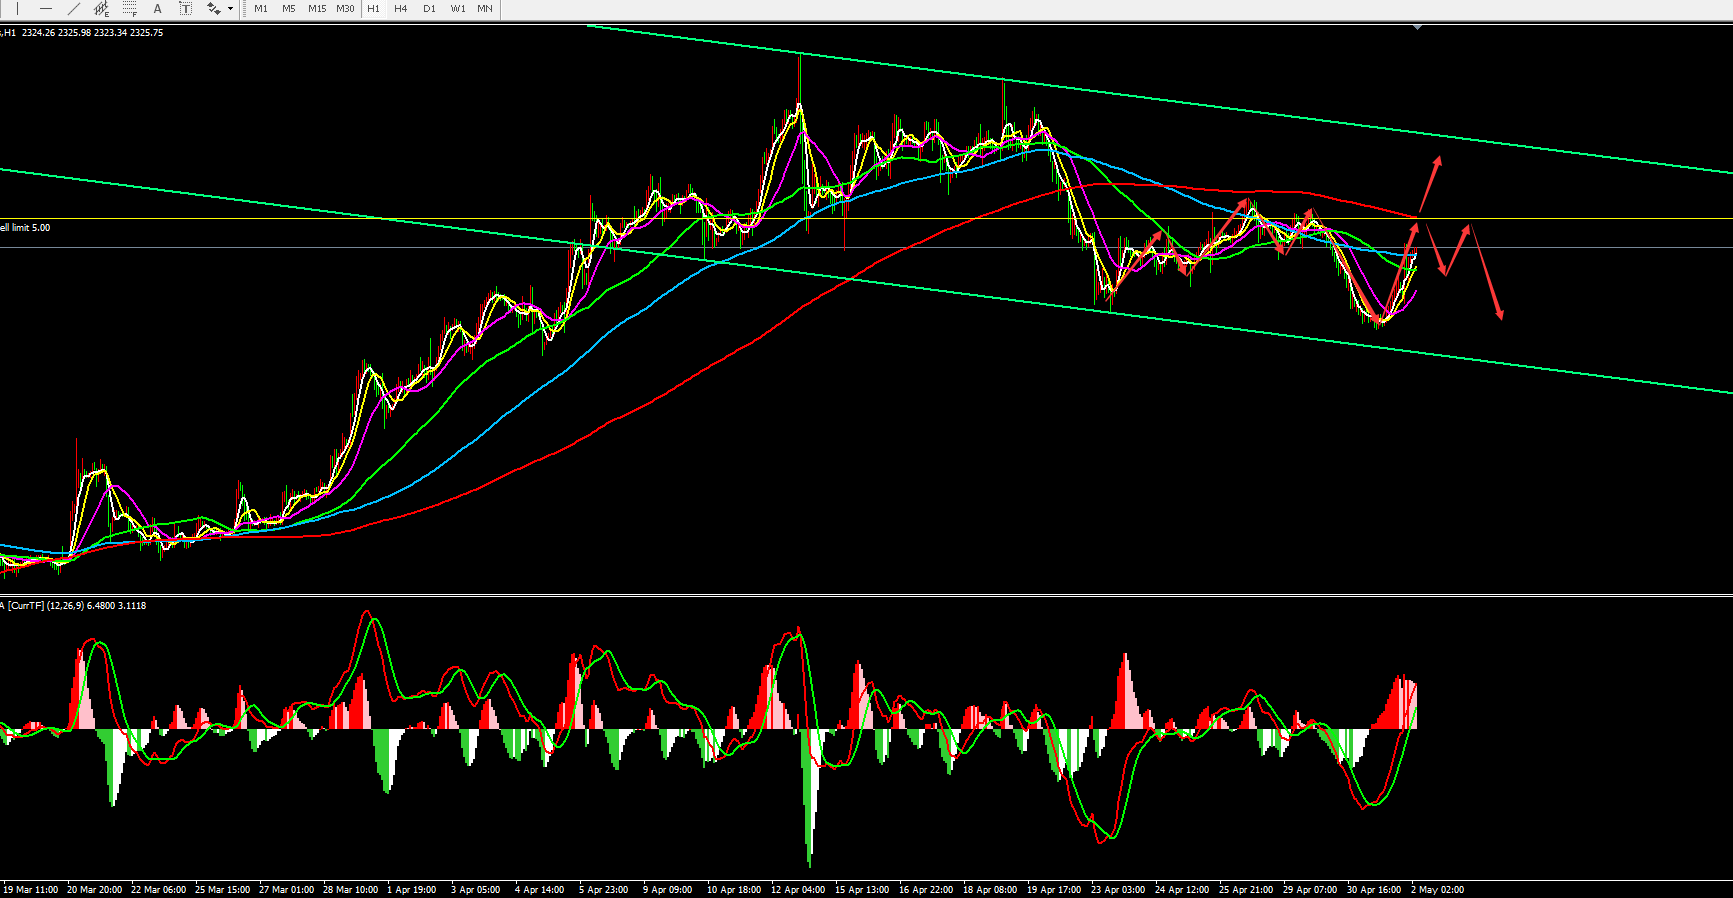The width and height of the screenshot is (1733, 898).
Task: Select the text label tool
Action: (x=185, y=9)
